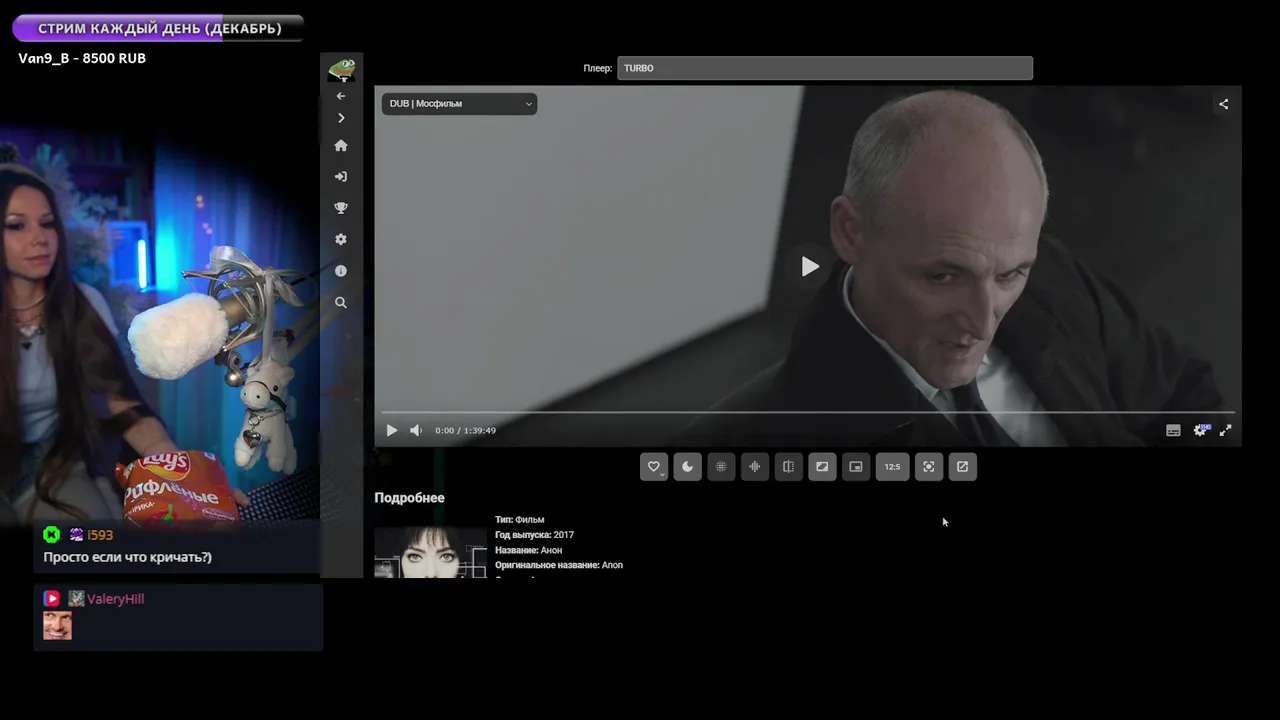Click the 'Тип: Фильм' line
This screenshot has width=1280, height=720.
[x=519, y=520]
